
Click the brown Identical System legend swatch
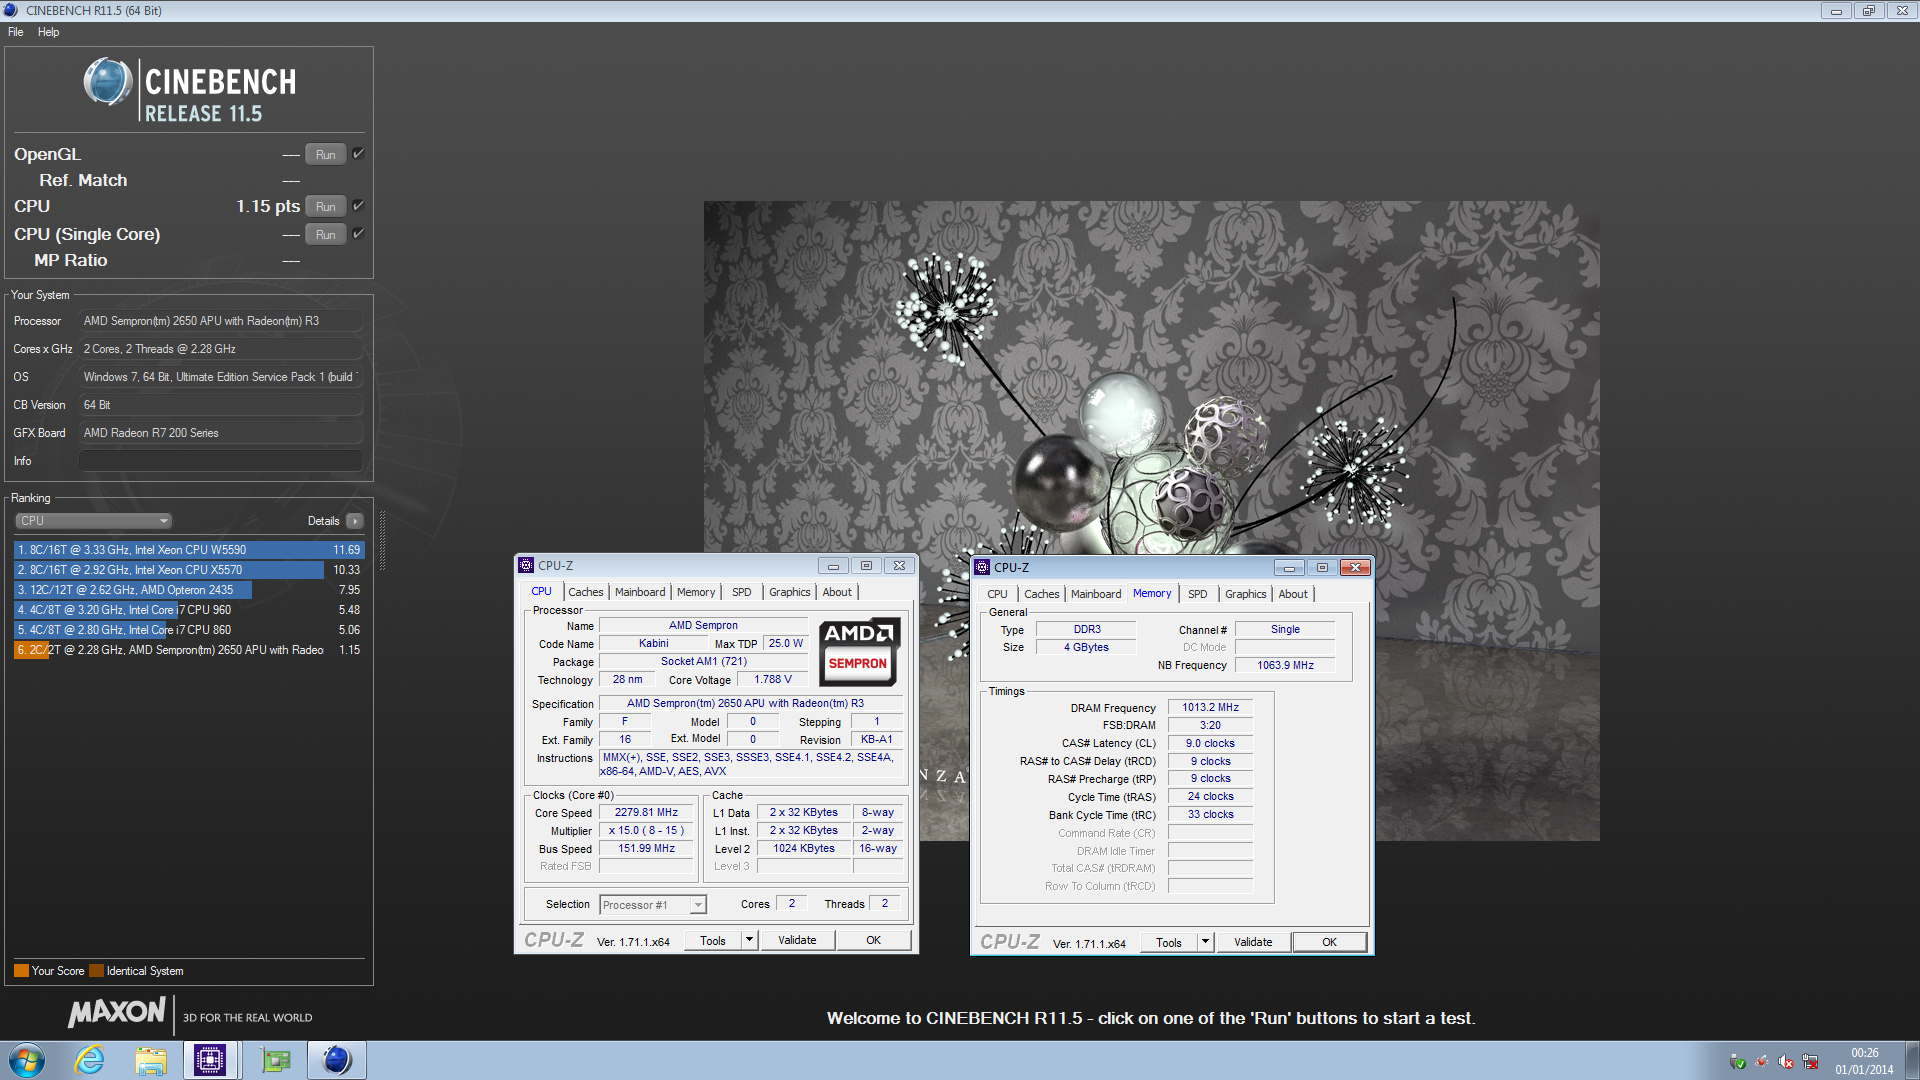click(x=96, y=971)
